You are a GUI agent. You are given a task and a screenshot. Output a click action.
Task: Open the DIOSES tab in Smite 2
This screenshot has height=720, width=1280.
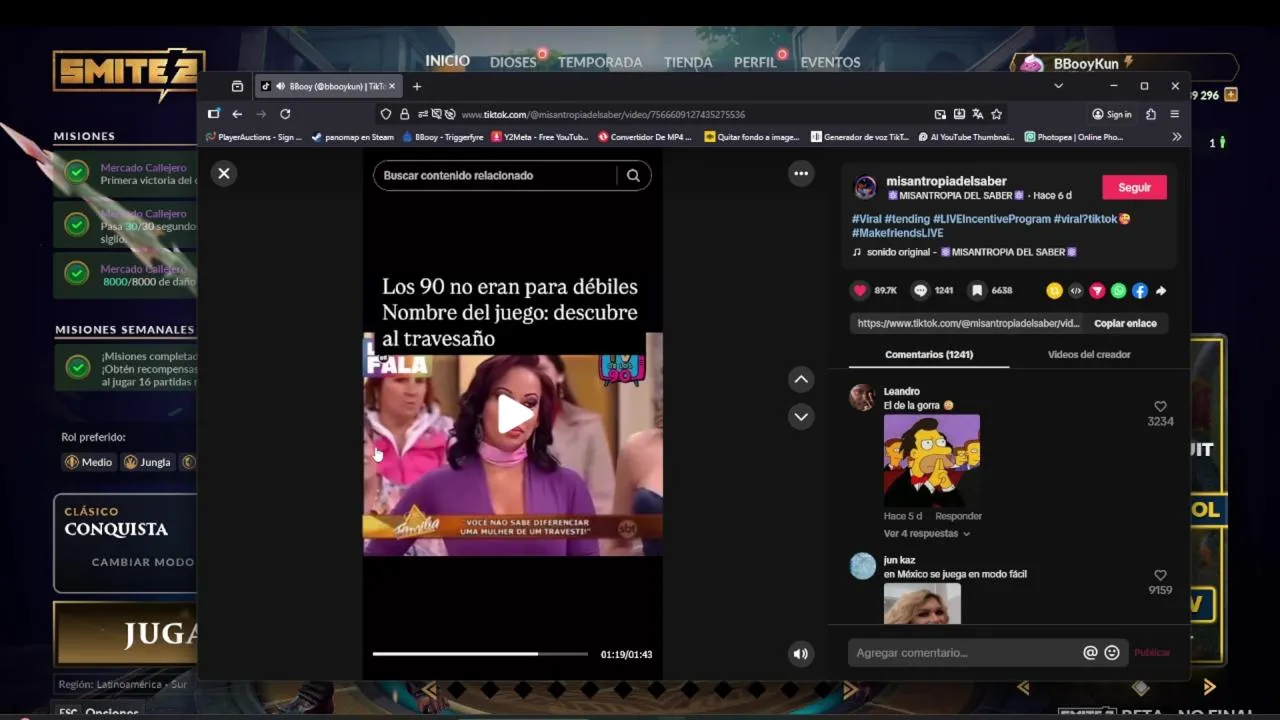coord(513,62)
